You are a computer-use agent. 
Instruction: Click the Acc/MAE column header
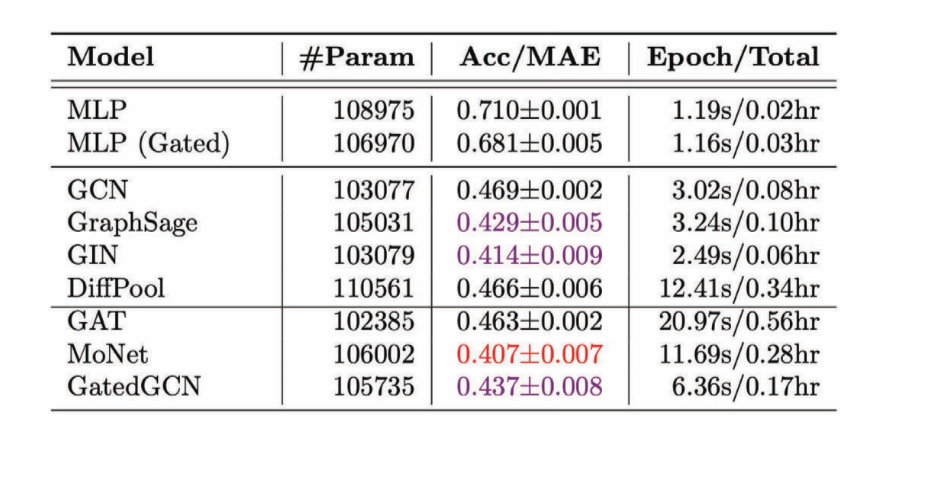tap(530, 57)
